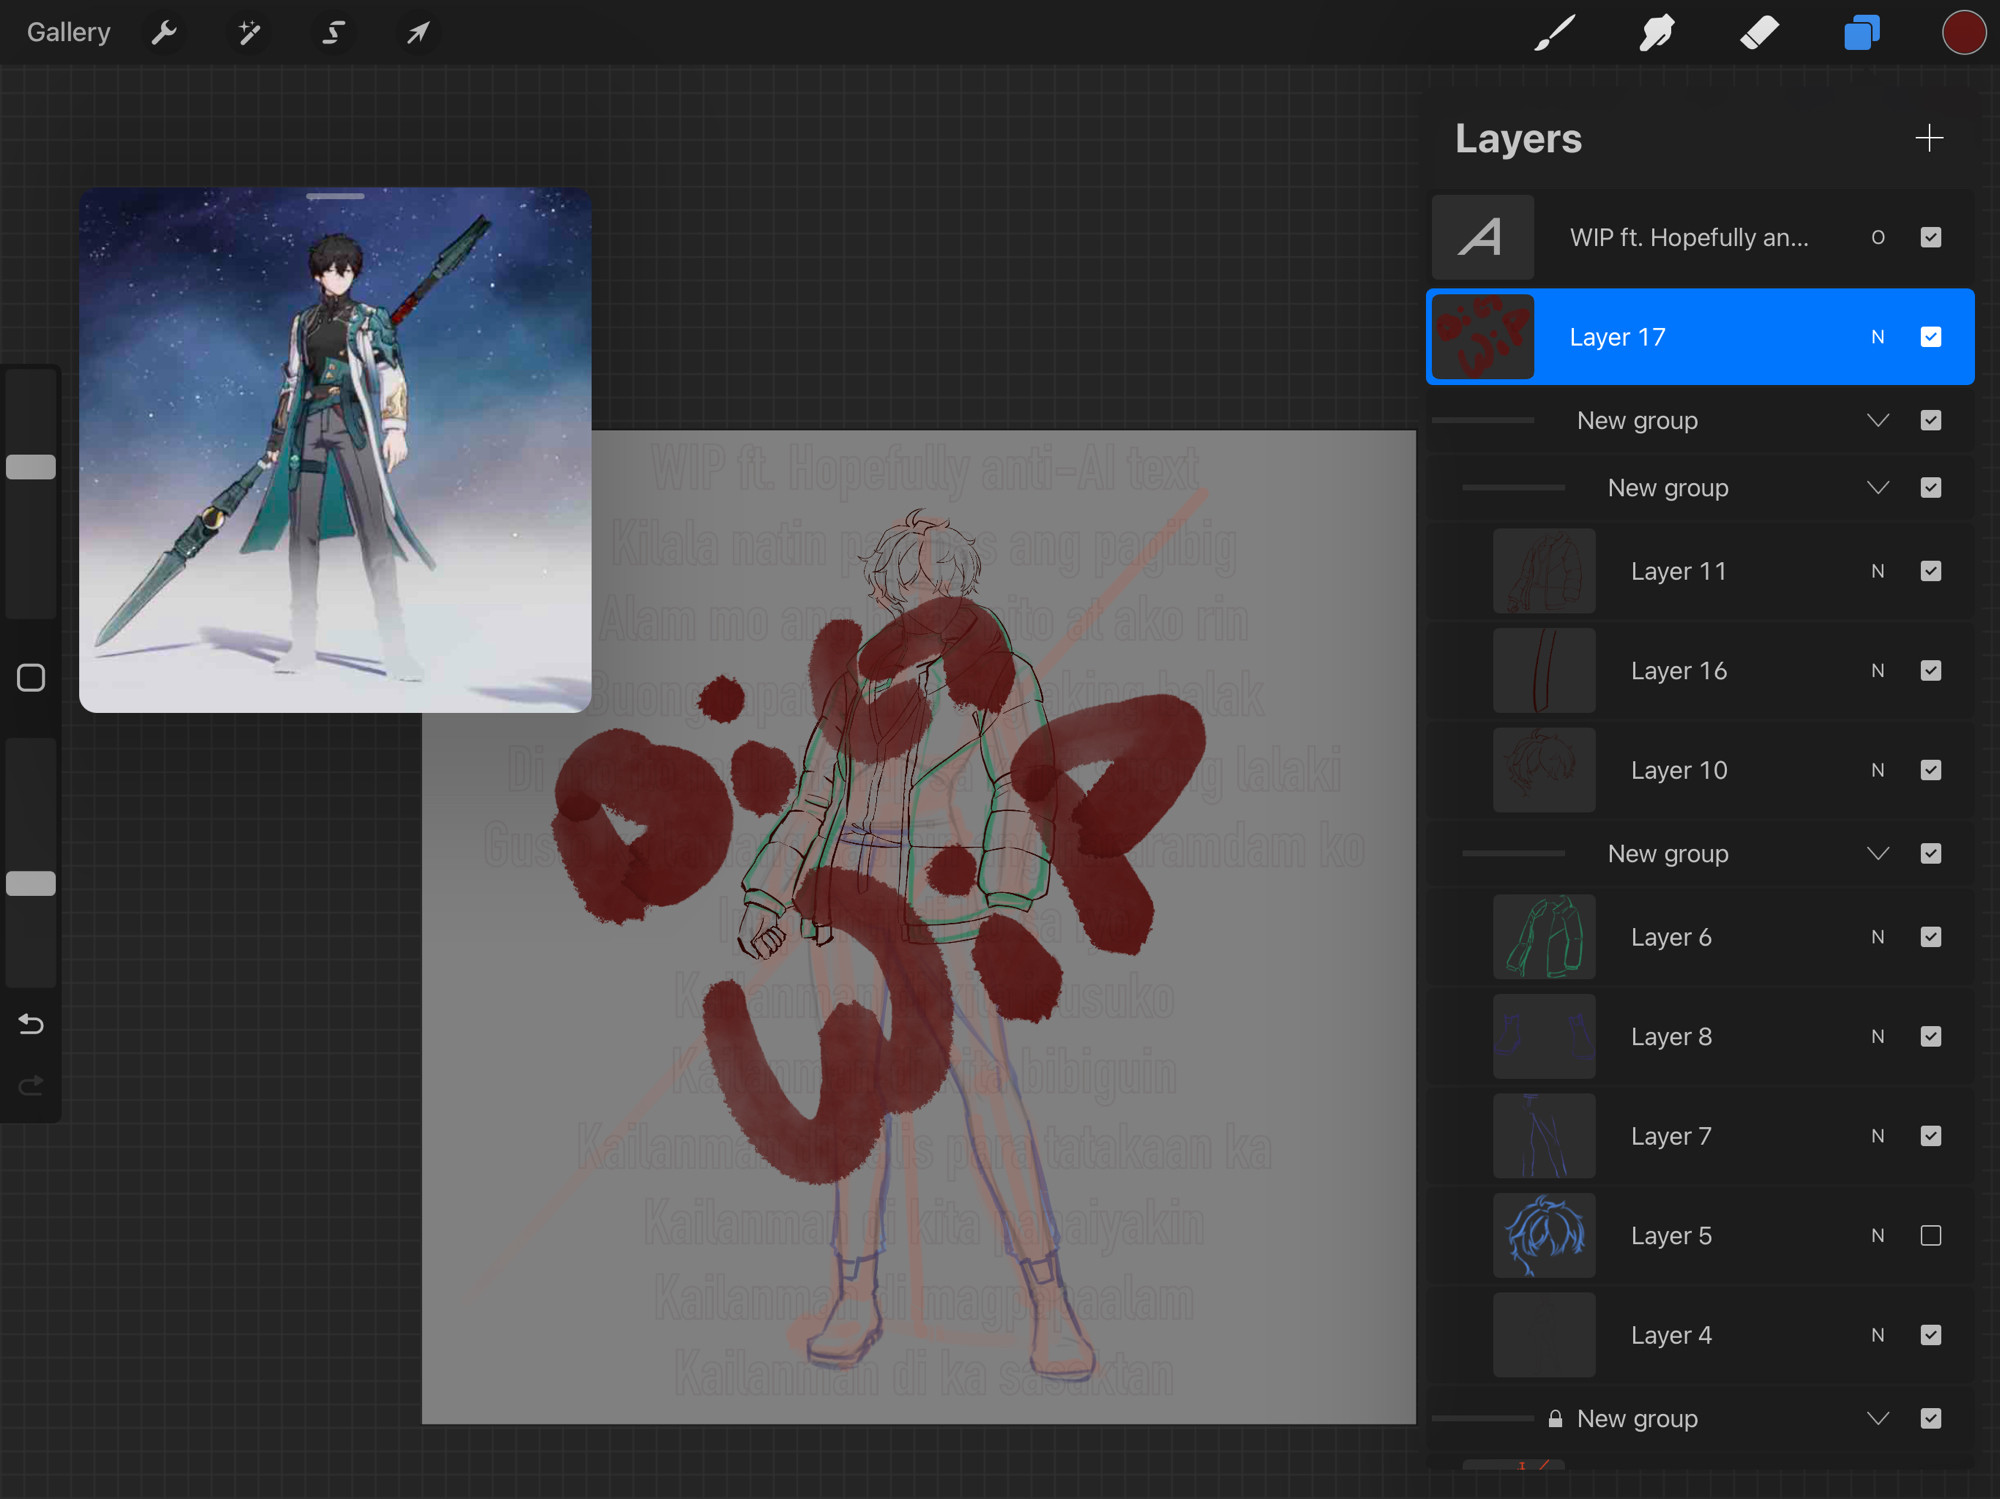Tap the Layer 17 thumbnail
Screen dimensions: 2000x1499
[1483, 337]
